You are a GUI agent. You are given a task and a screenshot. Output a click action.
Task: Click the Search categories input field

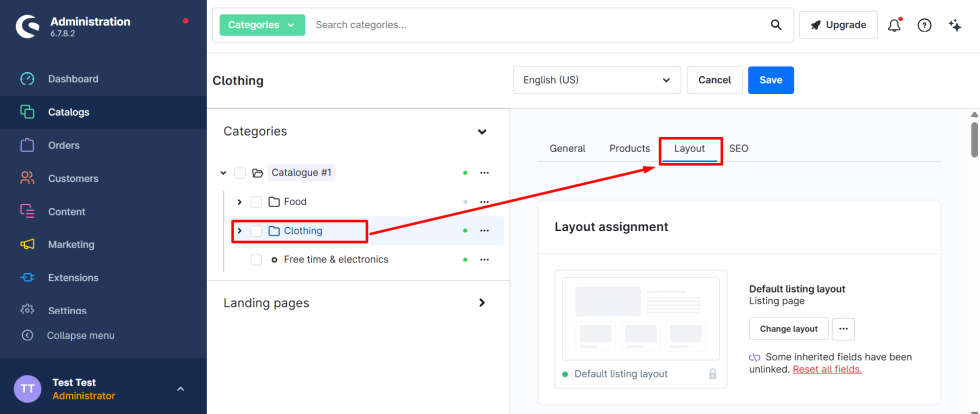point(535,25)
